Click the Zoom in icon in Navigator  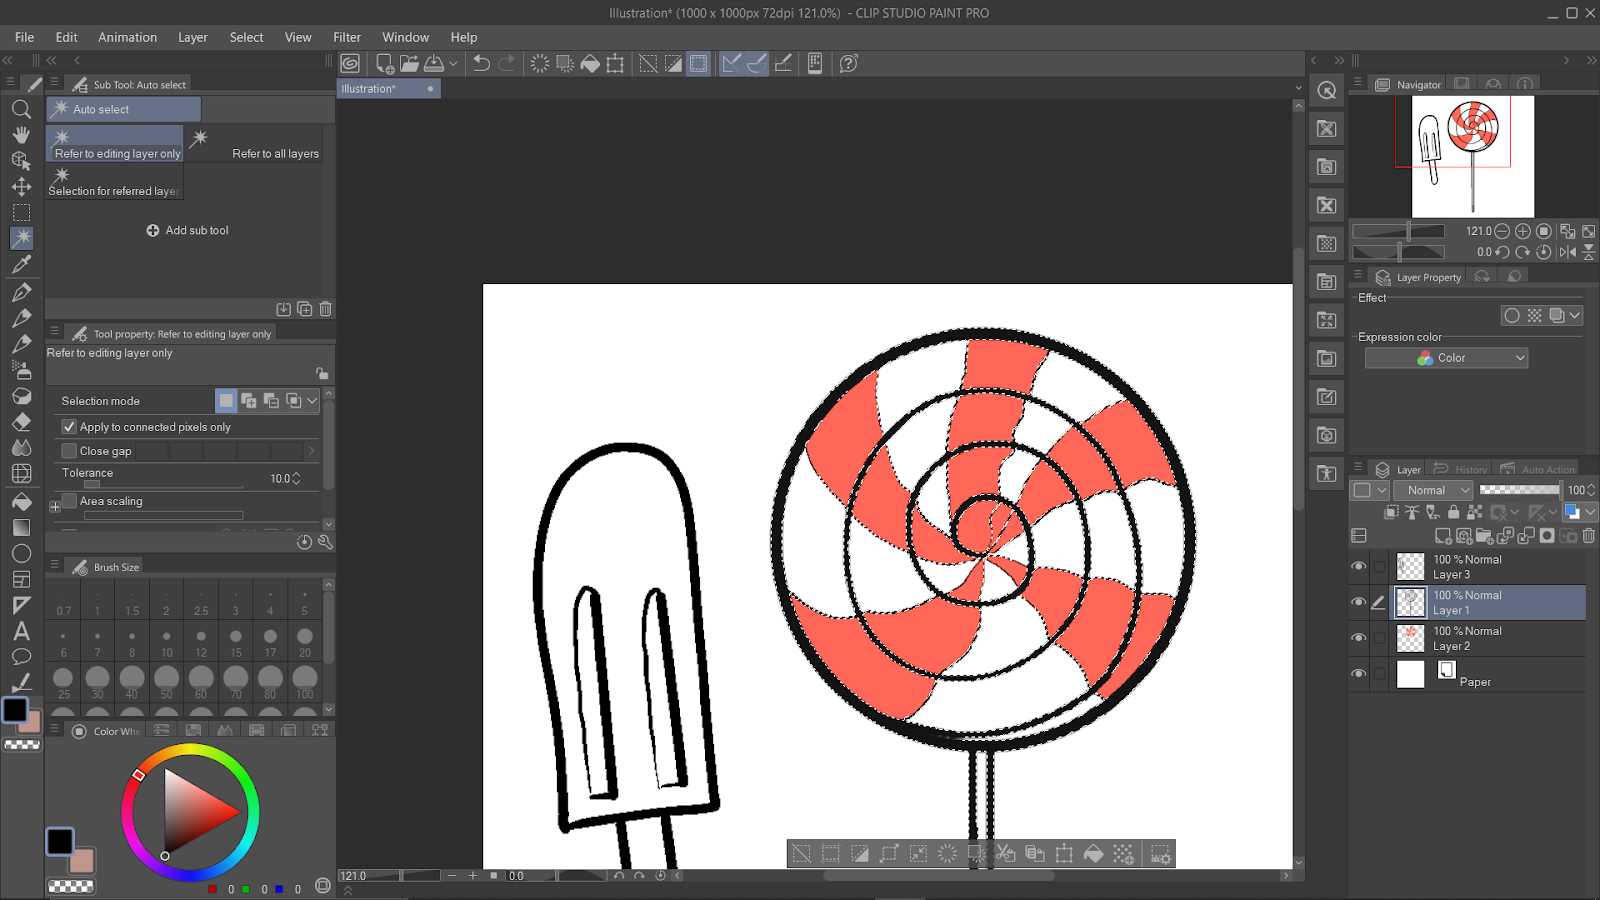[1523, 231]
